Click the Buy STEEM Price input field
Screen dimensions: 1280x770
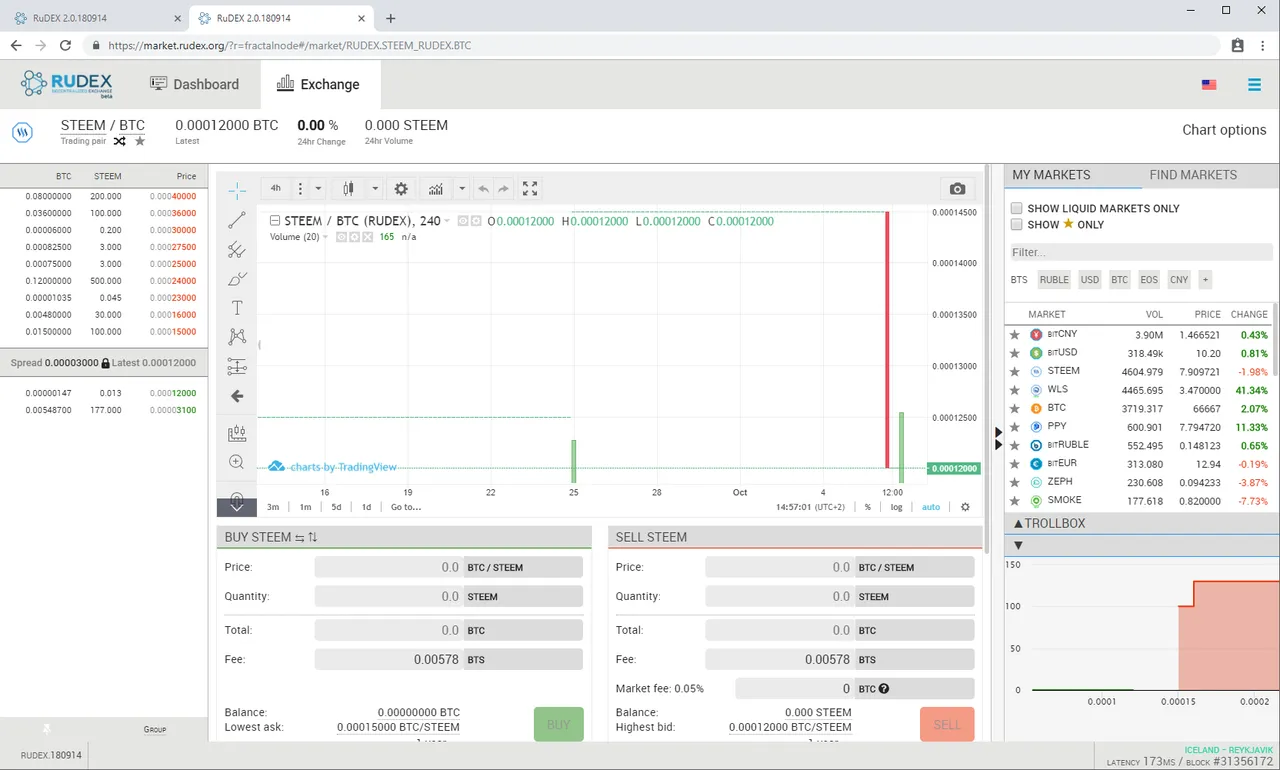389,567
